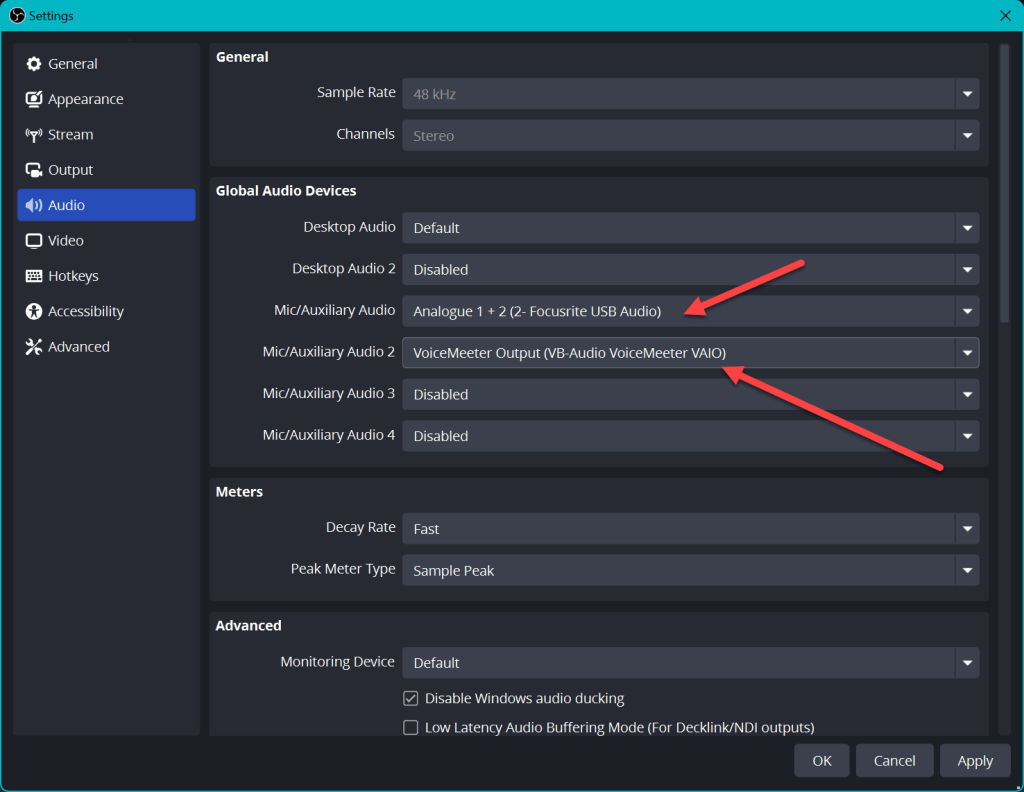
Task: Open Advanced settings label in sidebar
Action: (x=79, y=347)
